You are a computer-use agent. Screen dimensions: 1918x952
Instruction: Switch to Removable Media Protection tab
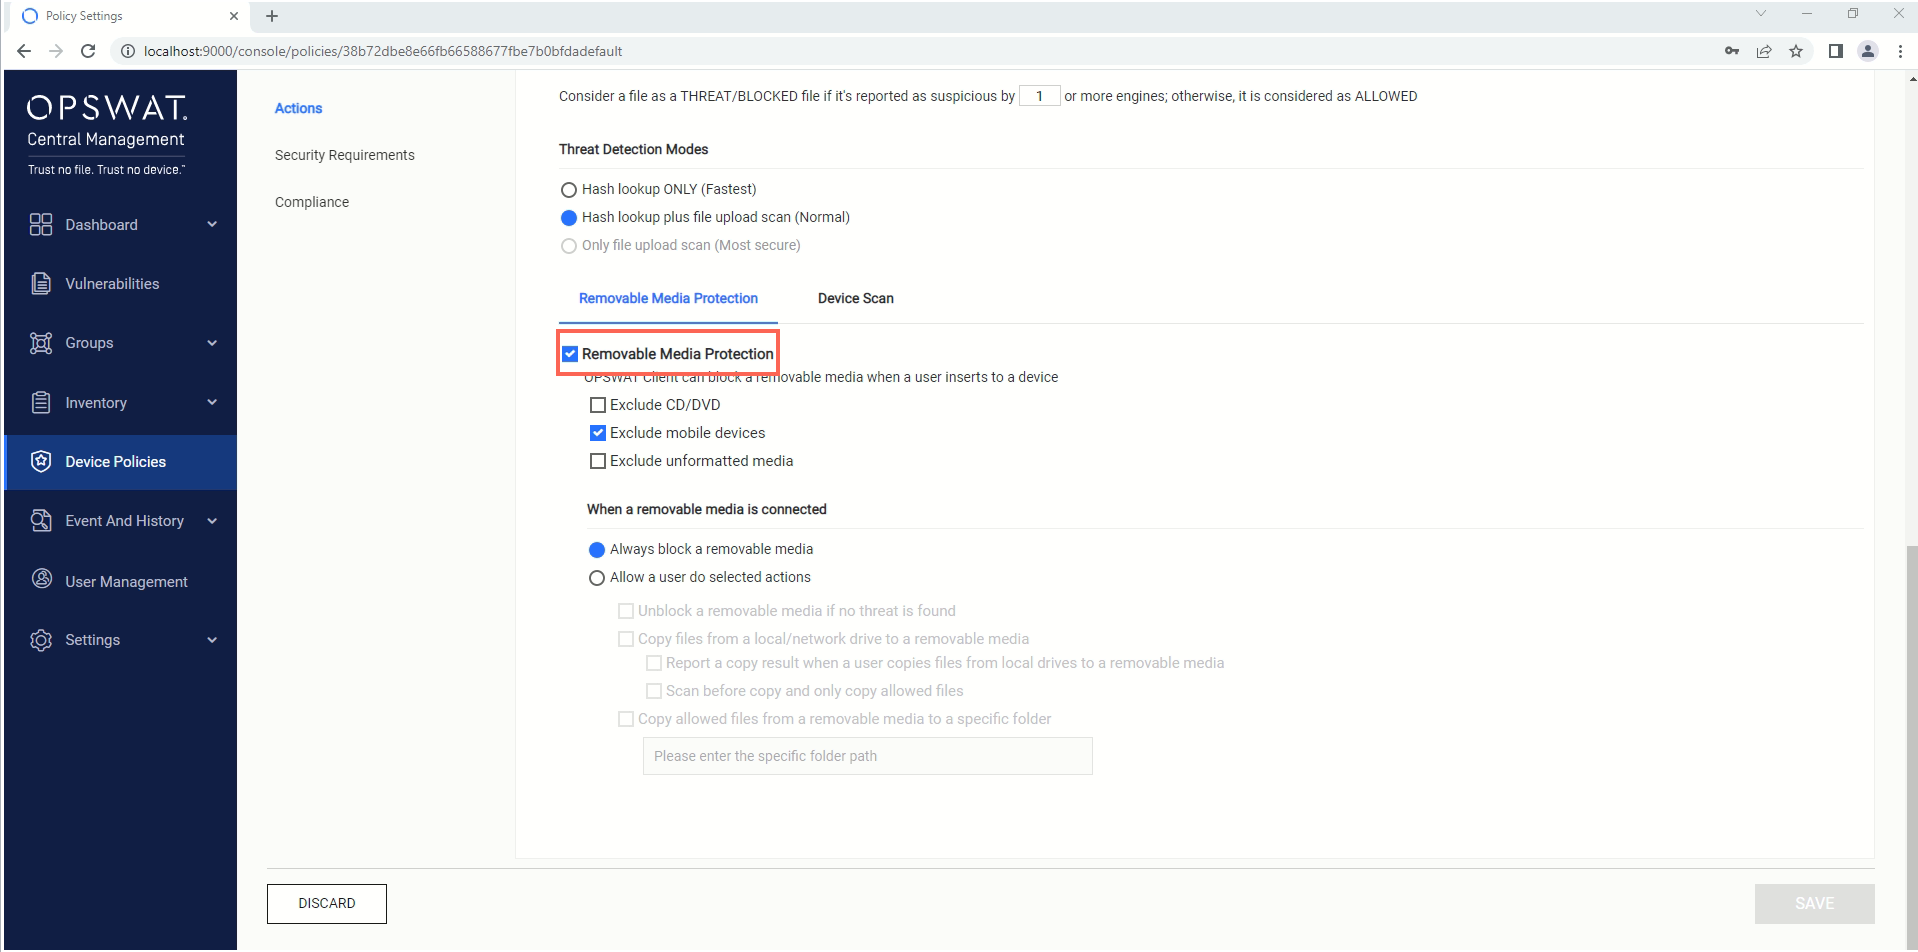[668, 298]
